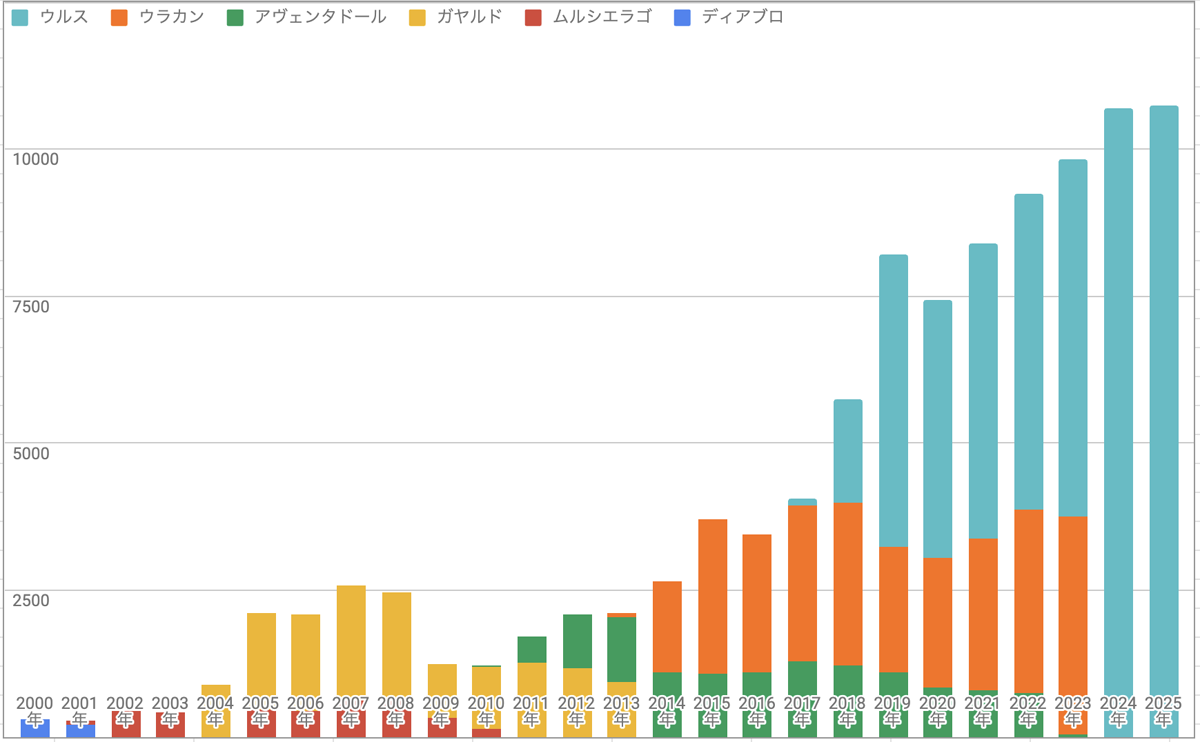Click the orange ウラカン segment of 2015 bar
The height and width of the screenshot is (742, 1200).
point(712,596)
